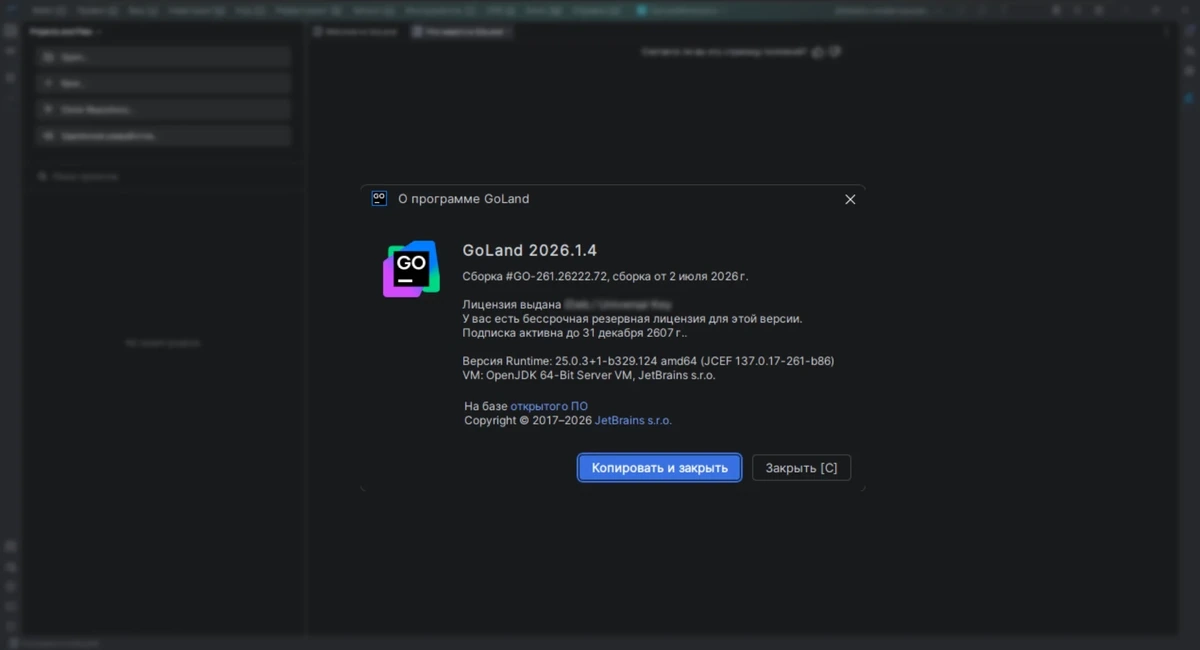This screenshot has width=1200, height=650.
Task: Click the Подписка активна до 31 декабря text
Action: pyautogui.click(x=575, y=332)
